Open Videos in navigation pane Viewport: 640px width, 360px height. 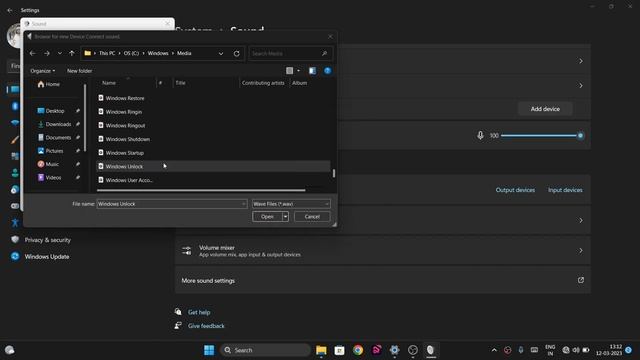[x=49, y=178]
